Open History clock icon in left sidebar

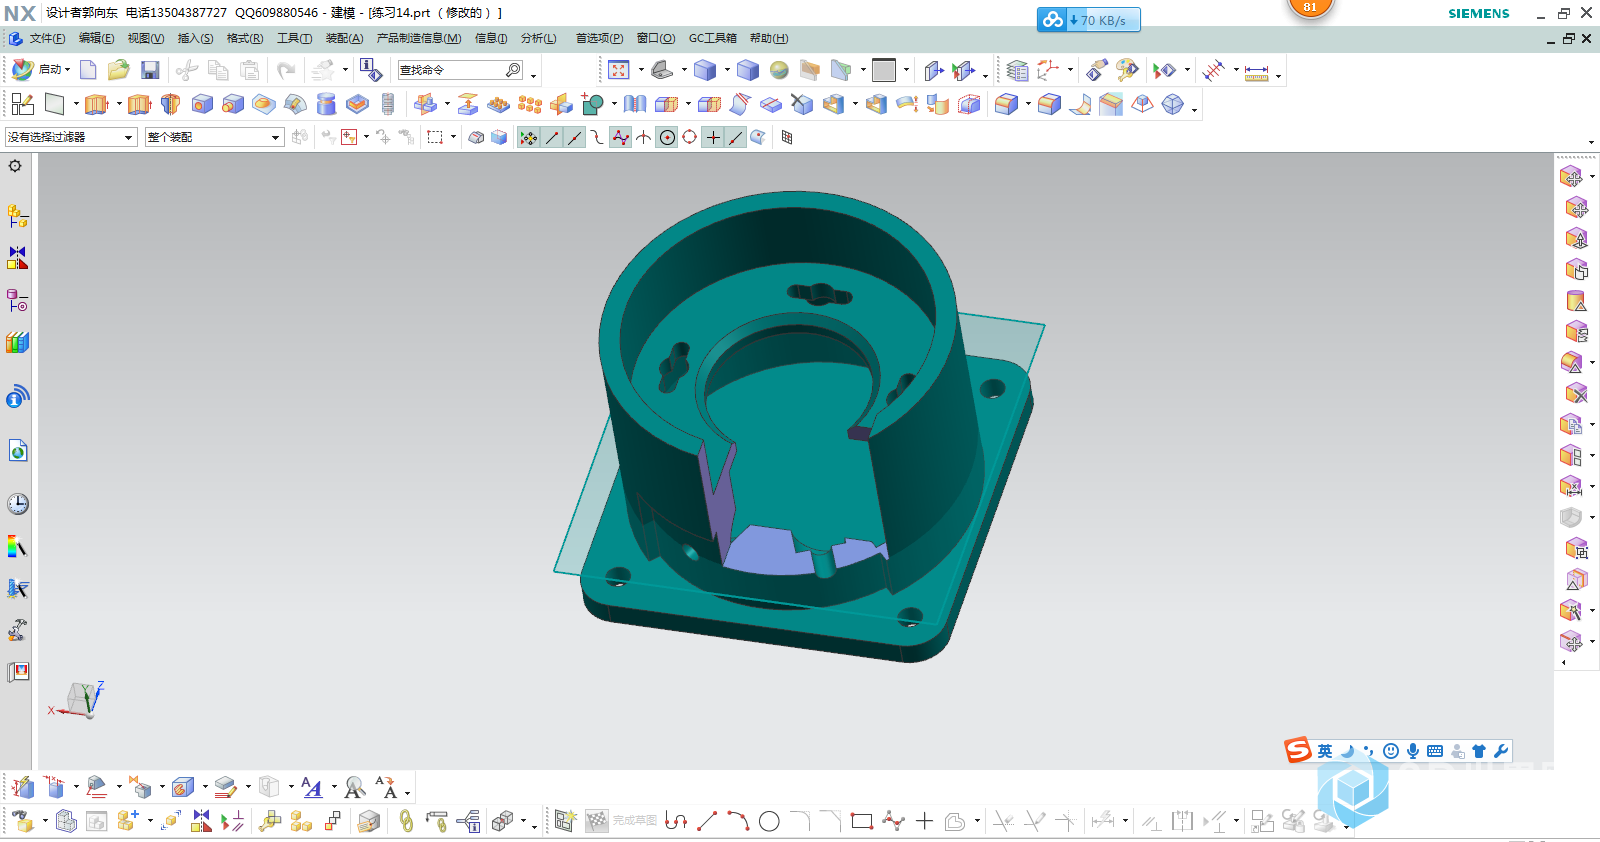click(x=18, y=504)
